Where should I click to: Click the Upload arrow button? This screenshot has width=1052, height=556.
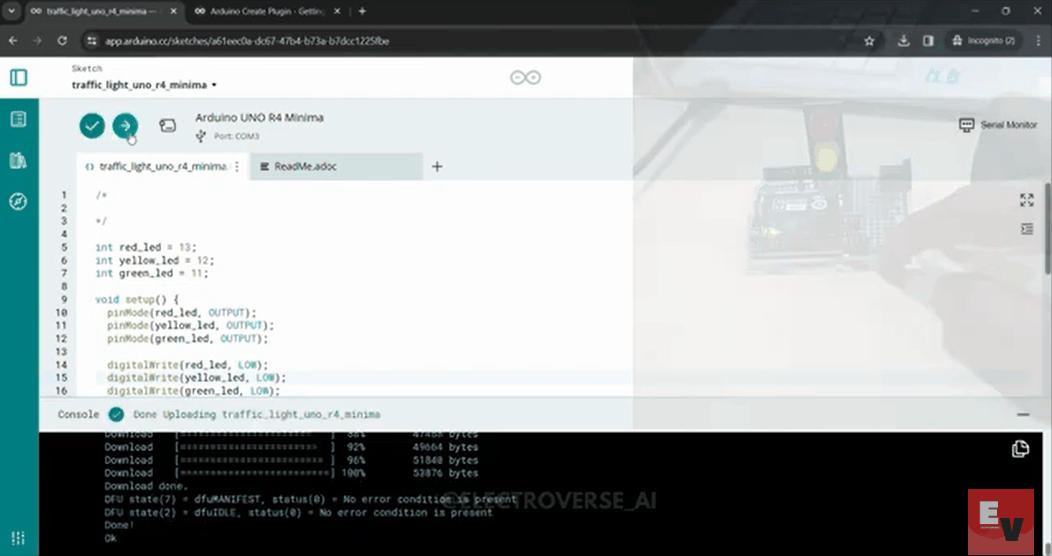tap(125, 125)
